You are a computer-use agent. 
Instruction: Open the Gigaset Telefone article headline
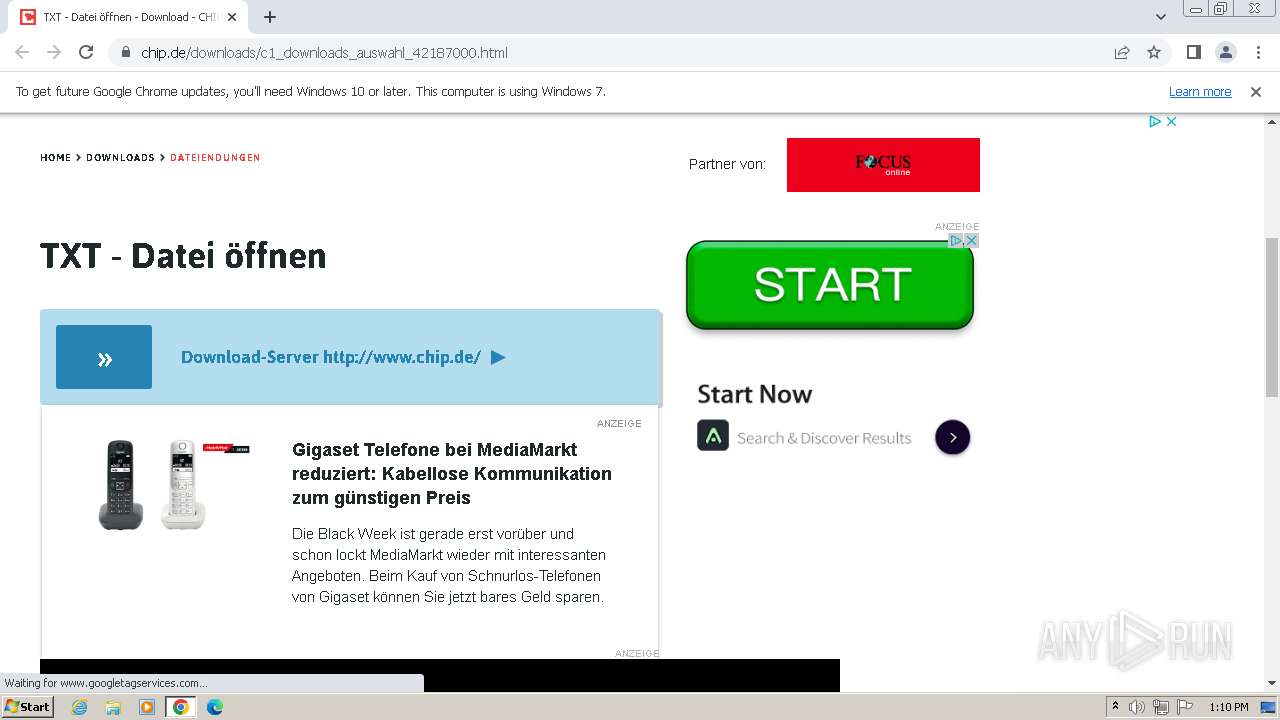452,473
